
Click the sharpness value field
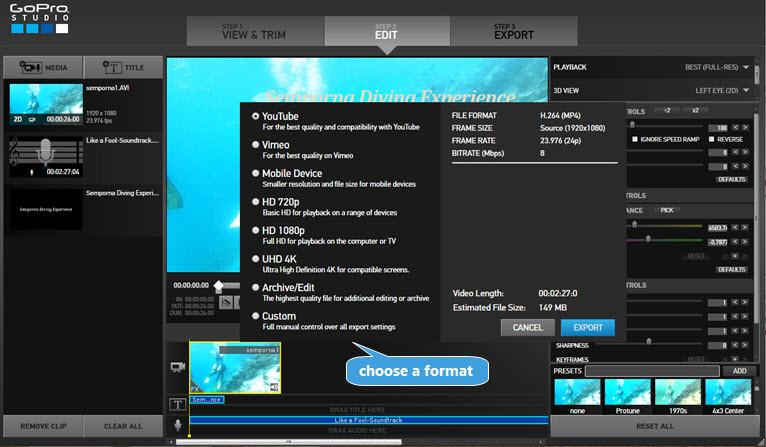(x=718, y=345)
